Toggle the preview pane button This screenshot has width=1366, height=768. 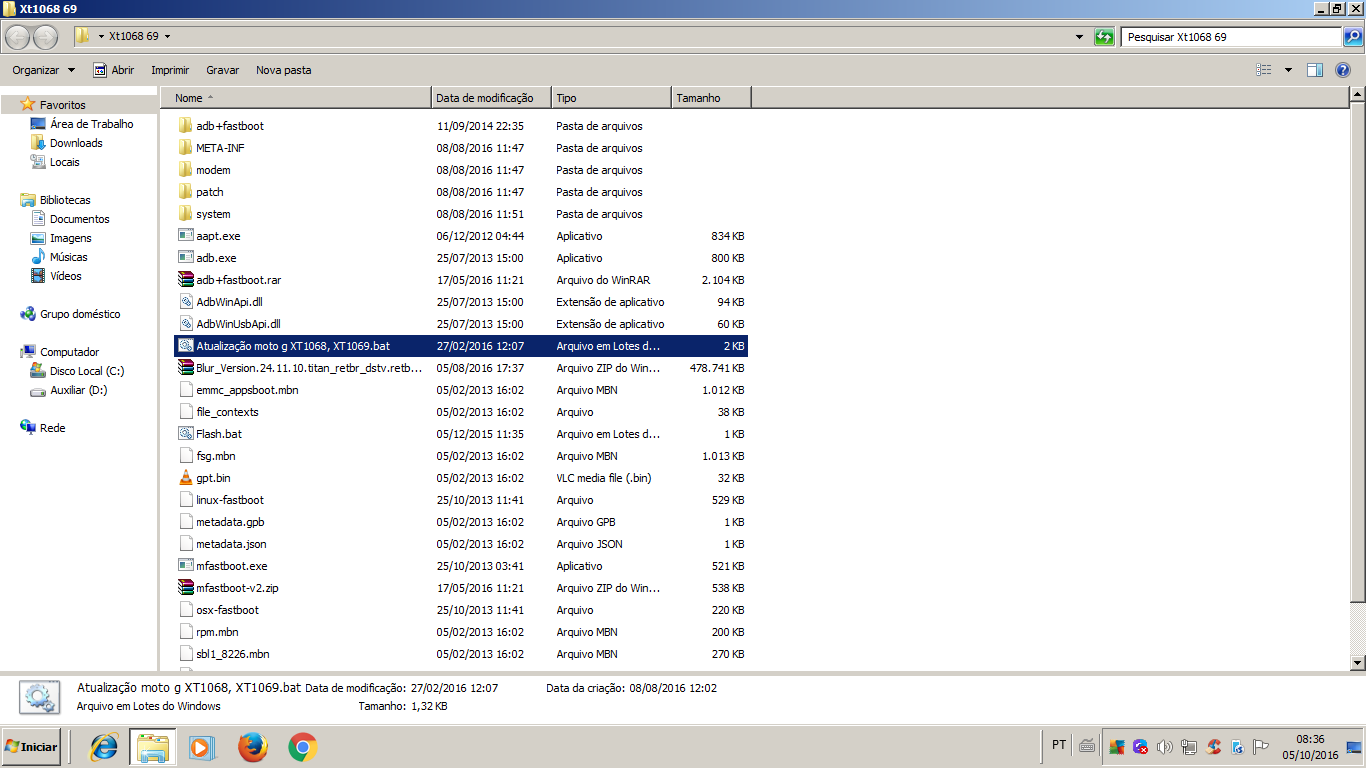(x=1315, y=70)
